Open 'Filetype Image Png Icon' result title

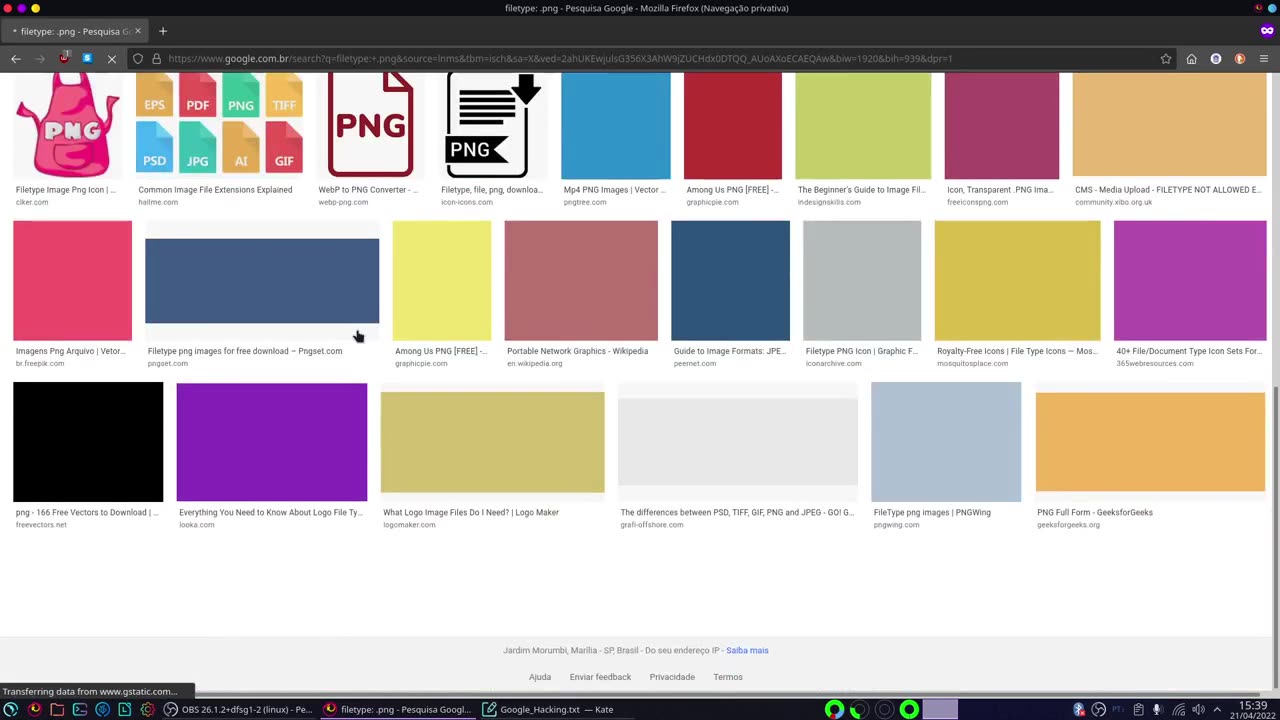click(66, 190)
